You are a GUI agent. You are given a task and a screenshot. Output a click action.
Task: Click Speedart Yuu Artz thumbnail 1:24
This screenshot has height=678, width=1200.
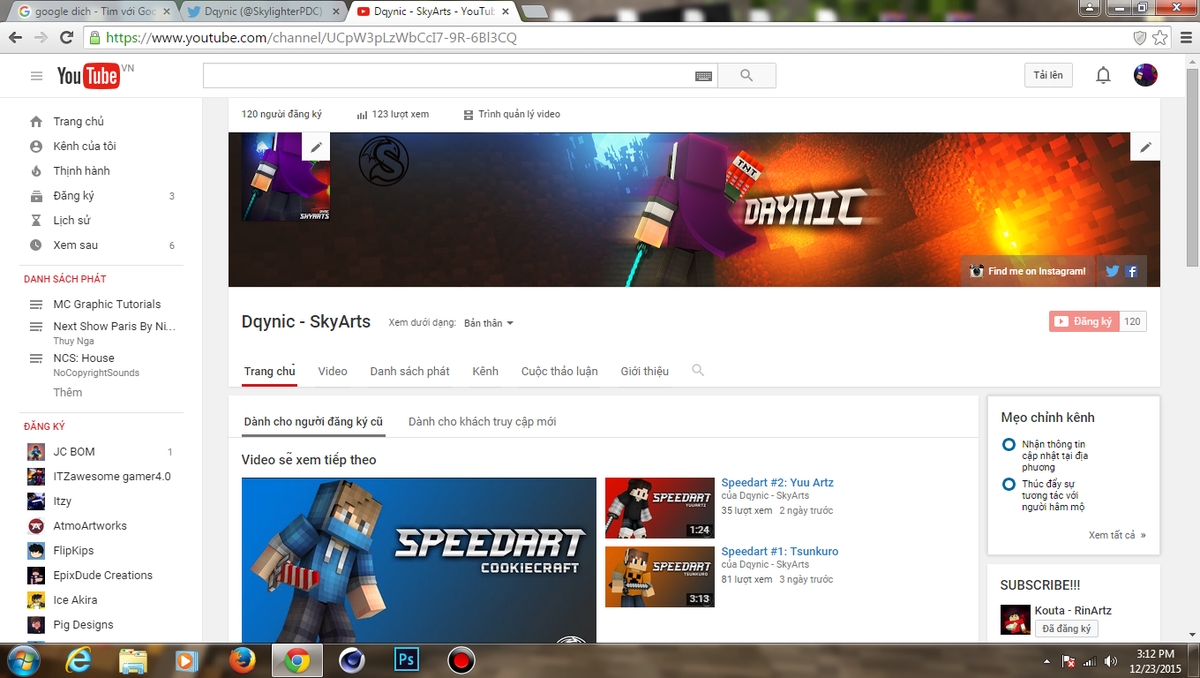[x=660, y=508]
